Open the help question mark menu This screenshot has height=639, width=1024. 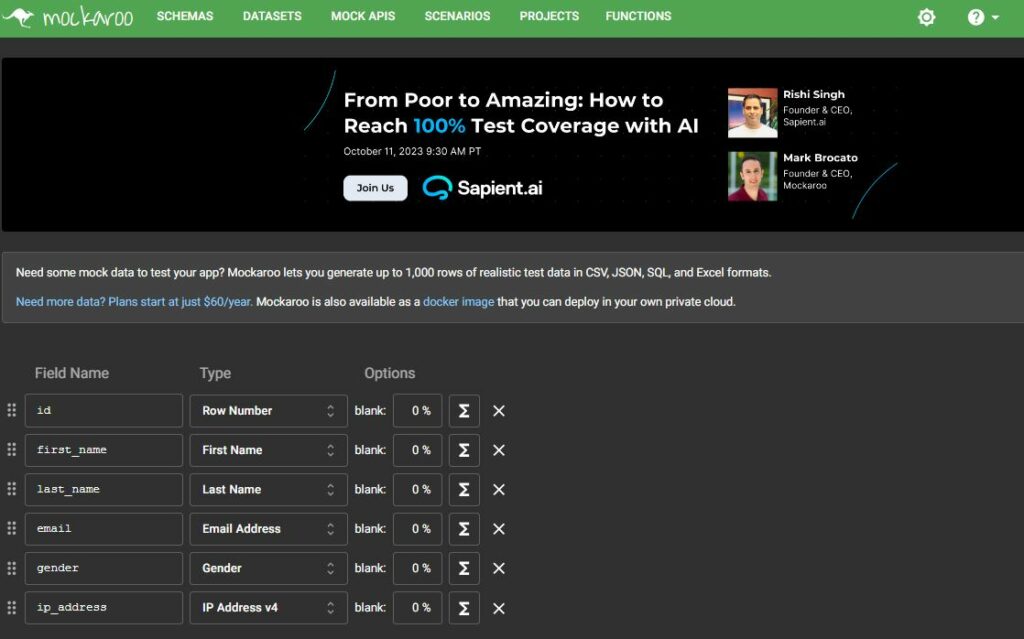point(976,17)
